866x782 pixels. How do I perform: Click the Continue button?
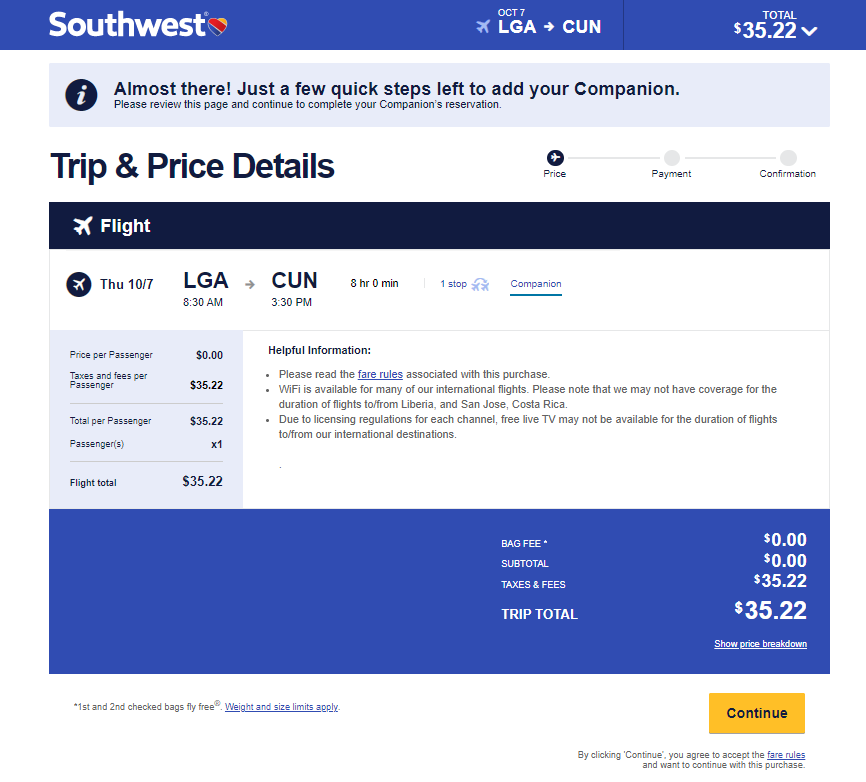(x=756, y=713)
